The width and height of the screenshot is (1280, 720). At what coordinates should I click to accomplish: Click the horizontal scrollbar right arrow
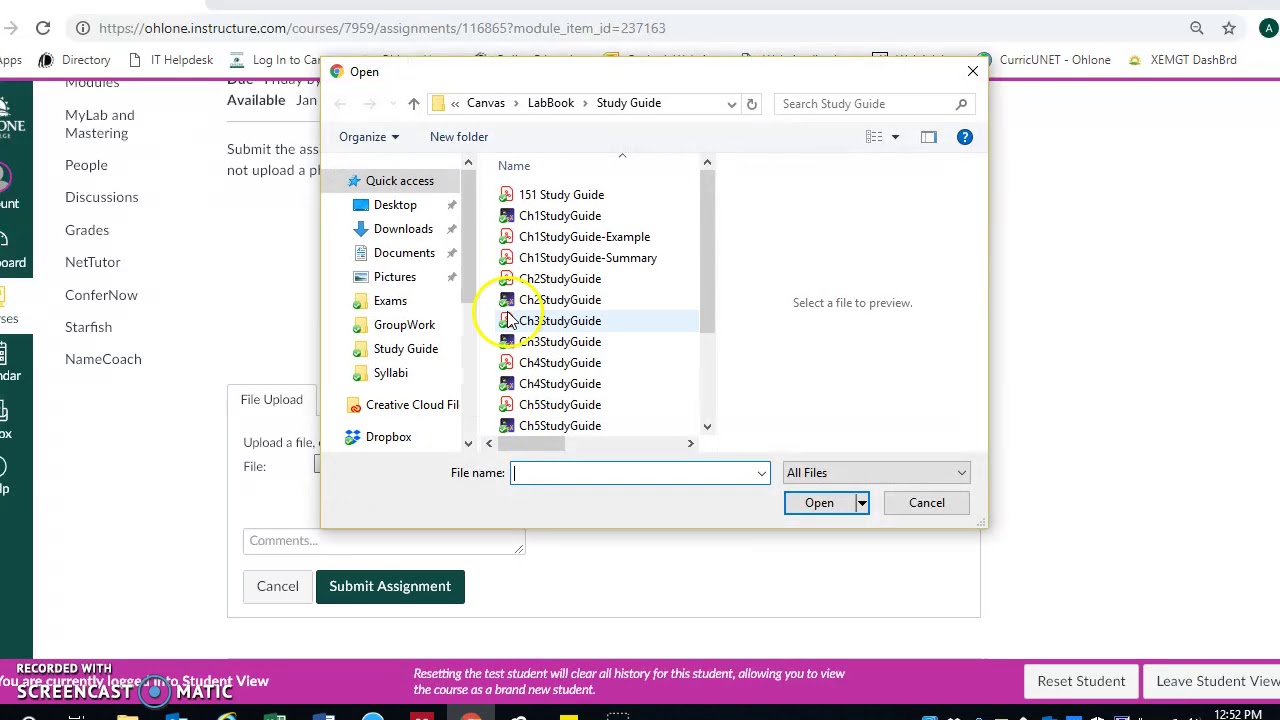(x=690, y=443)
